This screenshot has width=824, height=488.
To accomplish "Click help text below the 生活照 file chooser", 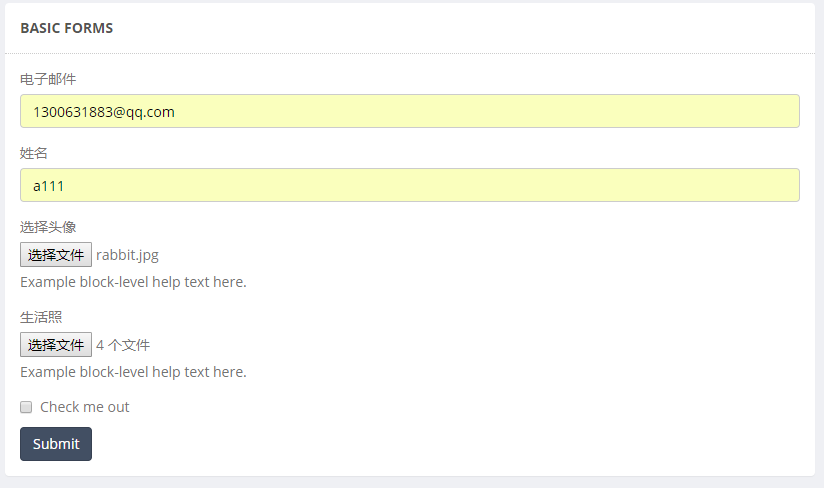I will point(133,372).
